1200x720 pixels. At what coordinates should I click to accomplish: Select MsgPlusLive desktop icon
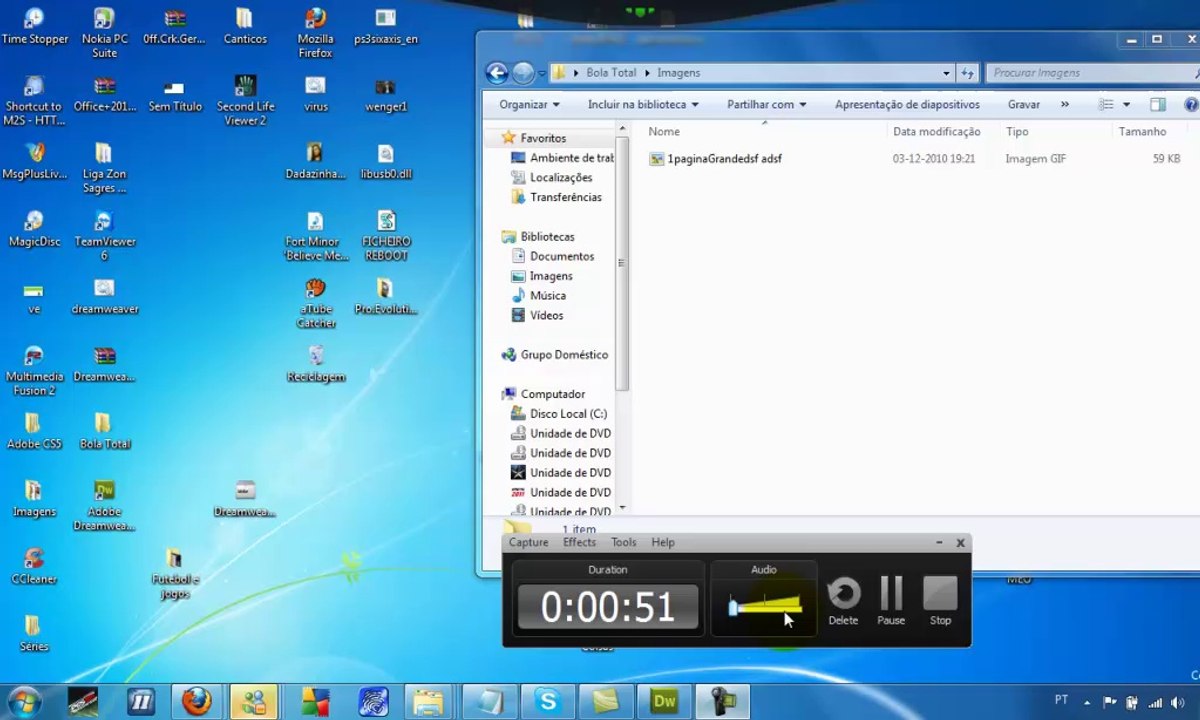[34, 161]
